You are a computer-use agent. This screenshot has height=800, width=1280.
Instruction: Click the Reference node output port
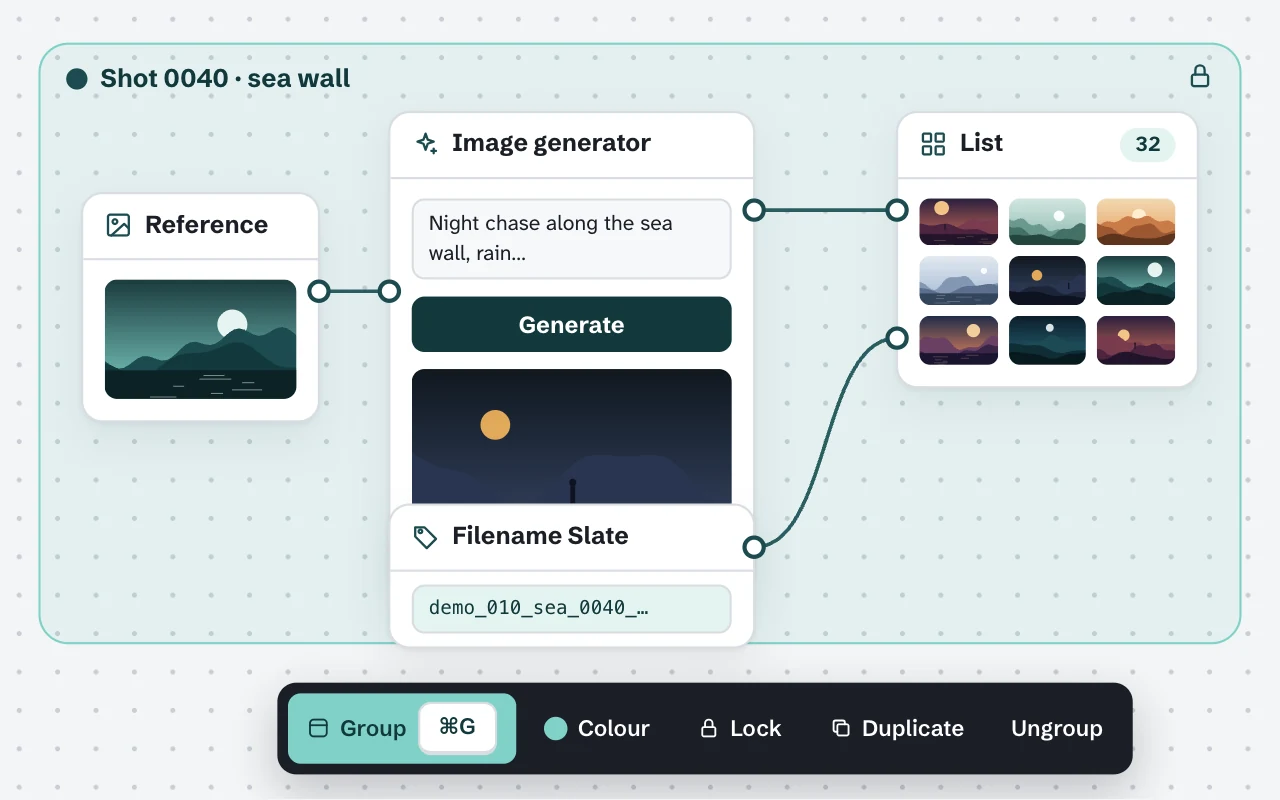[x=319, y=291]
